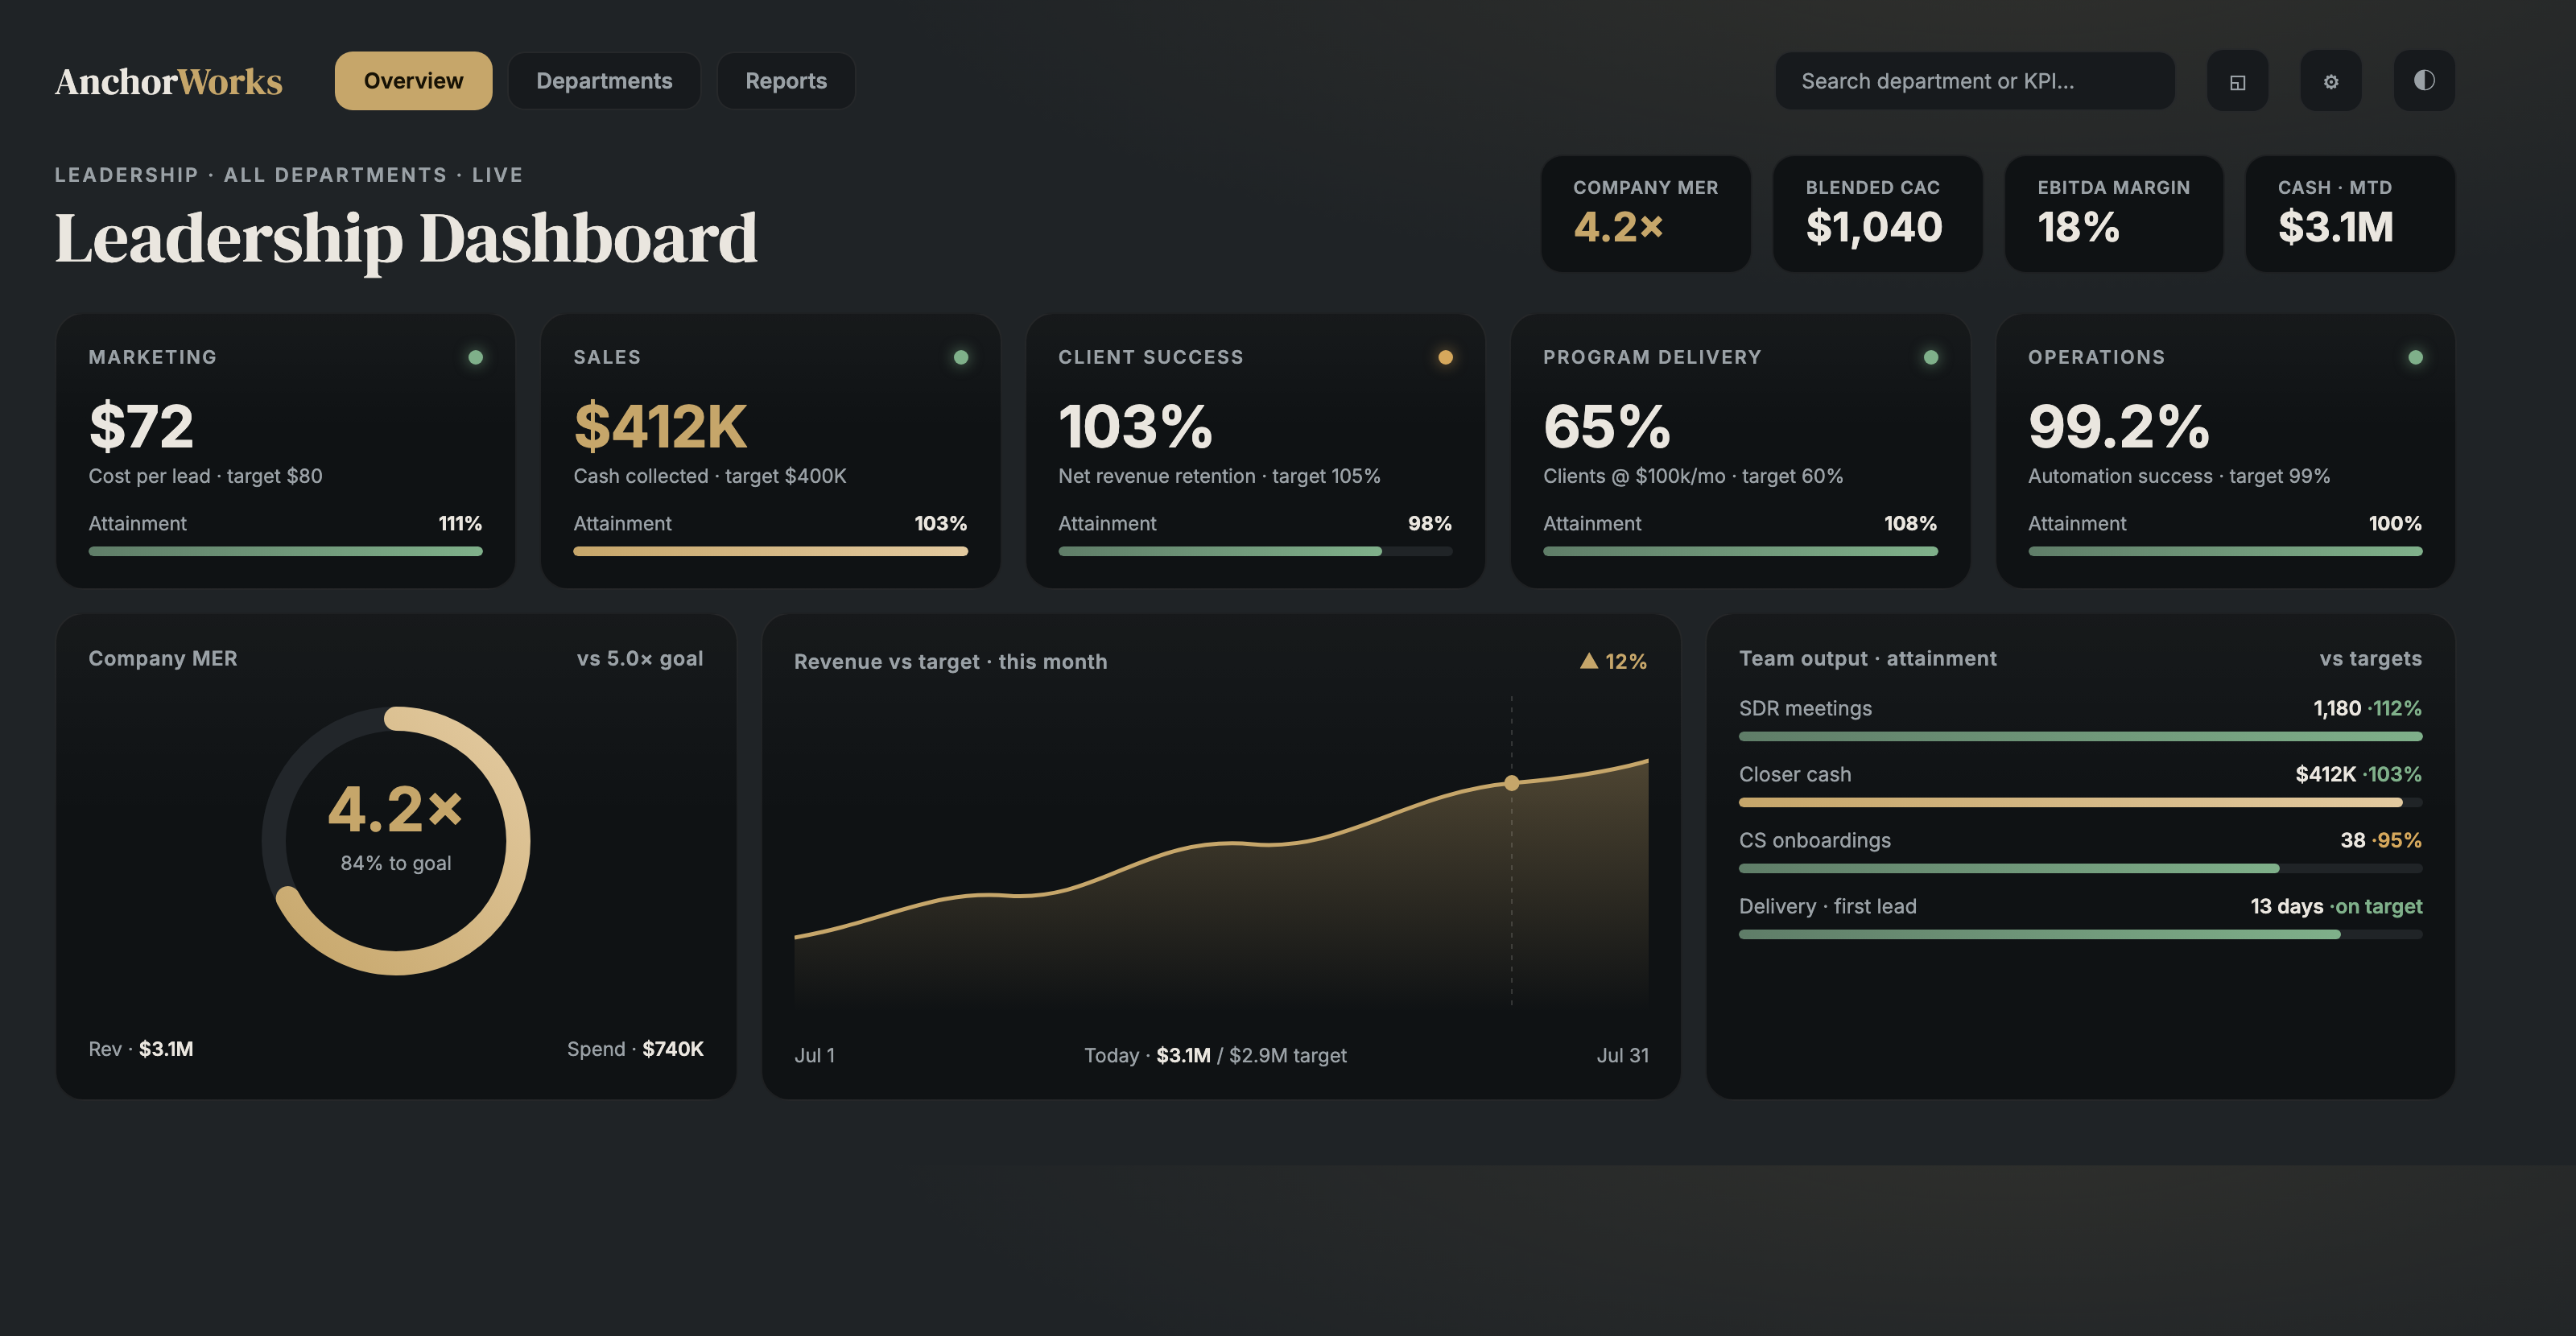Click the today marker dot on revenue chart

pyautogui.click(x=1511, y=783)
